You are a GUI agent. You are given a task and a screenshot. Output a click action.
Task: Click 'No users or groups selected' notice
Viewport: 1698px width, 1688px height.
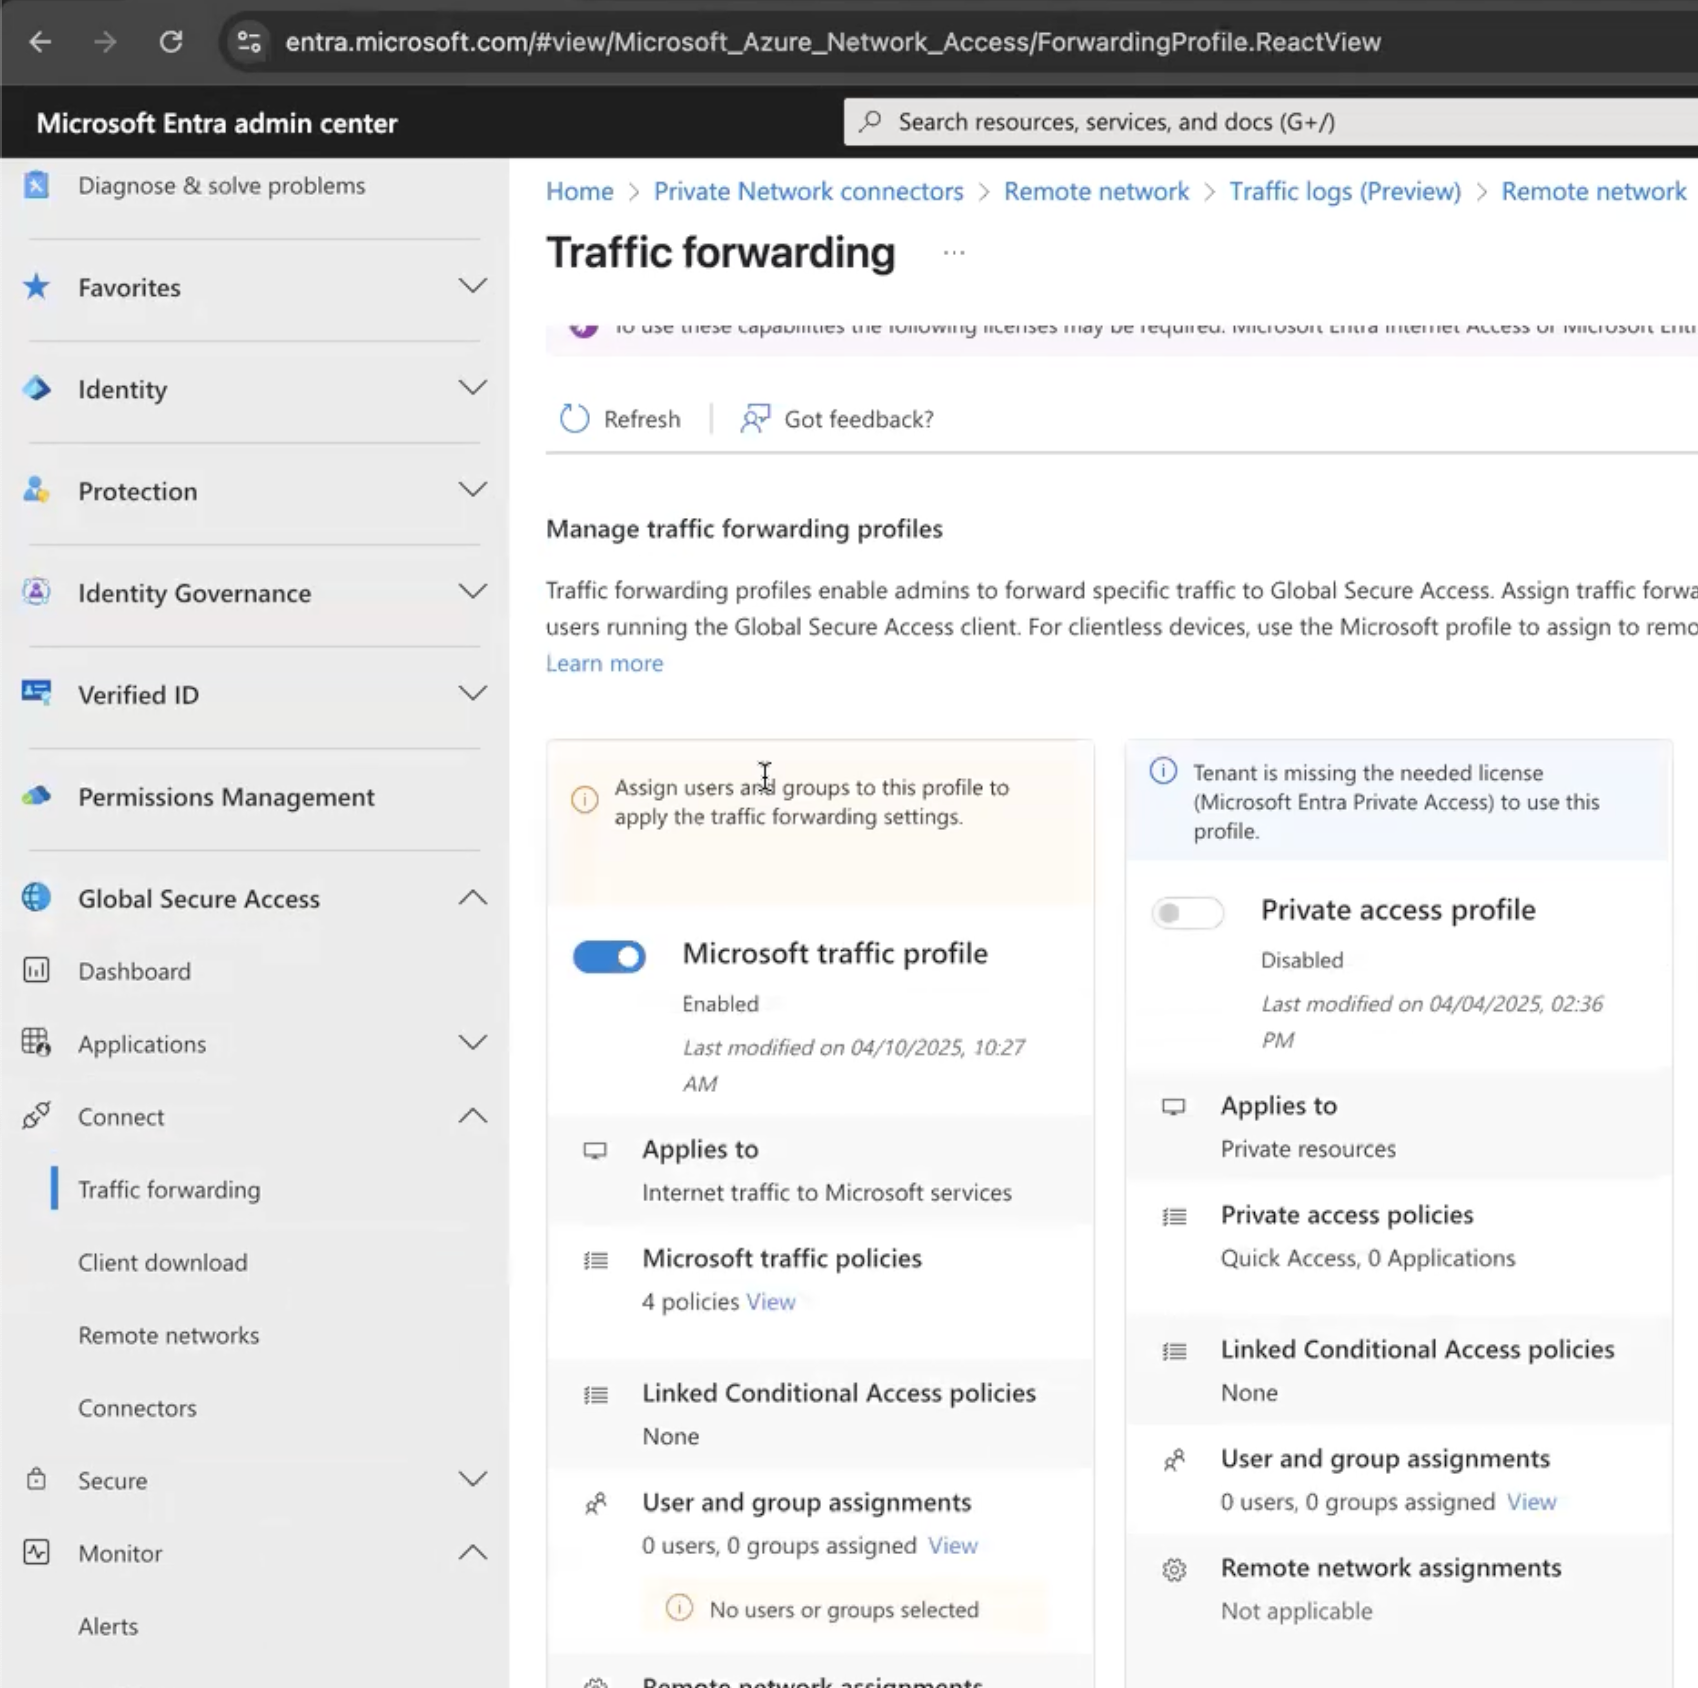844,1610
